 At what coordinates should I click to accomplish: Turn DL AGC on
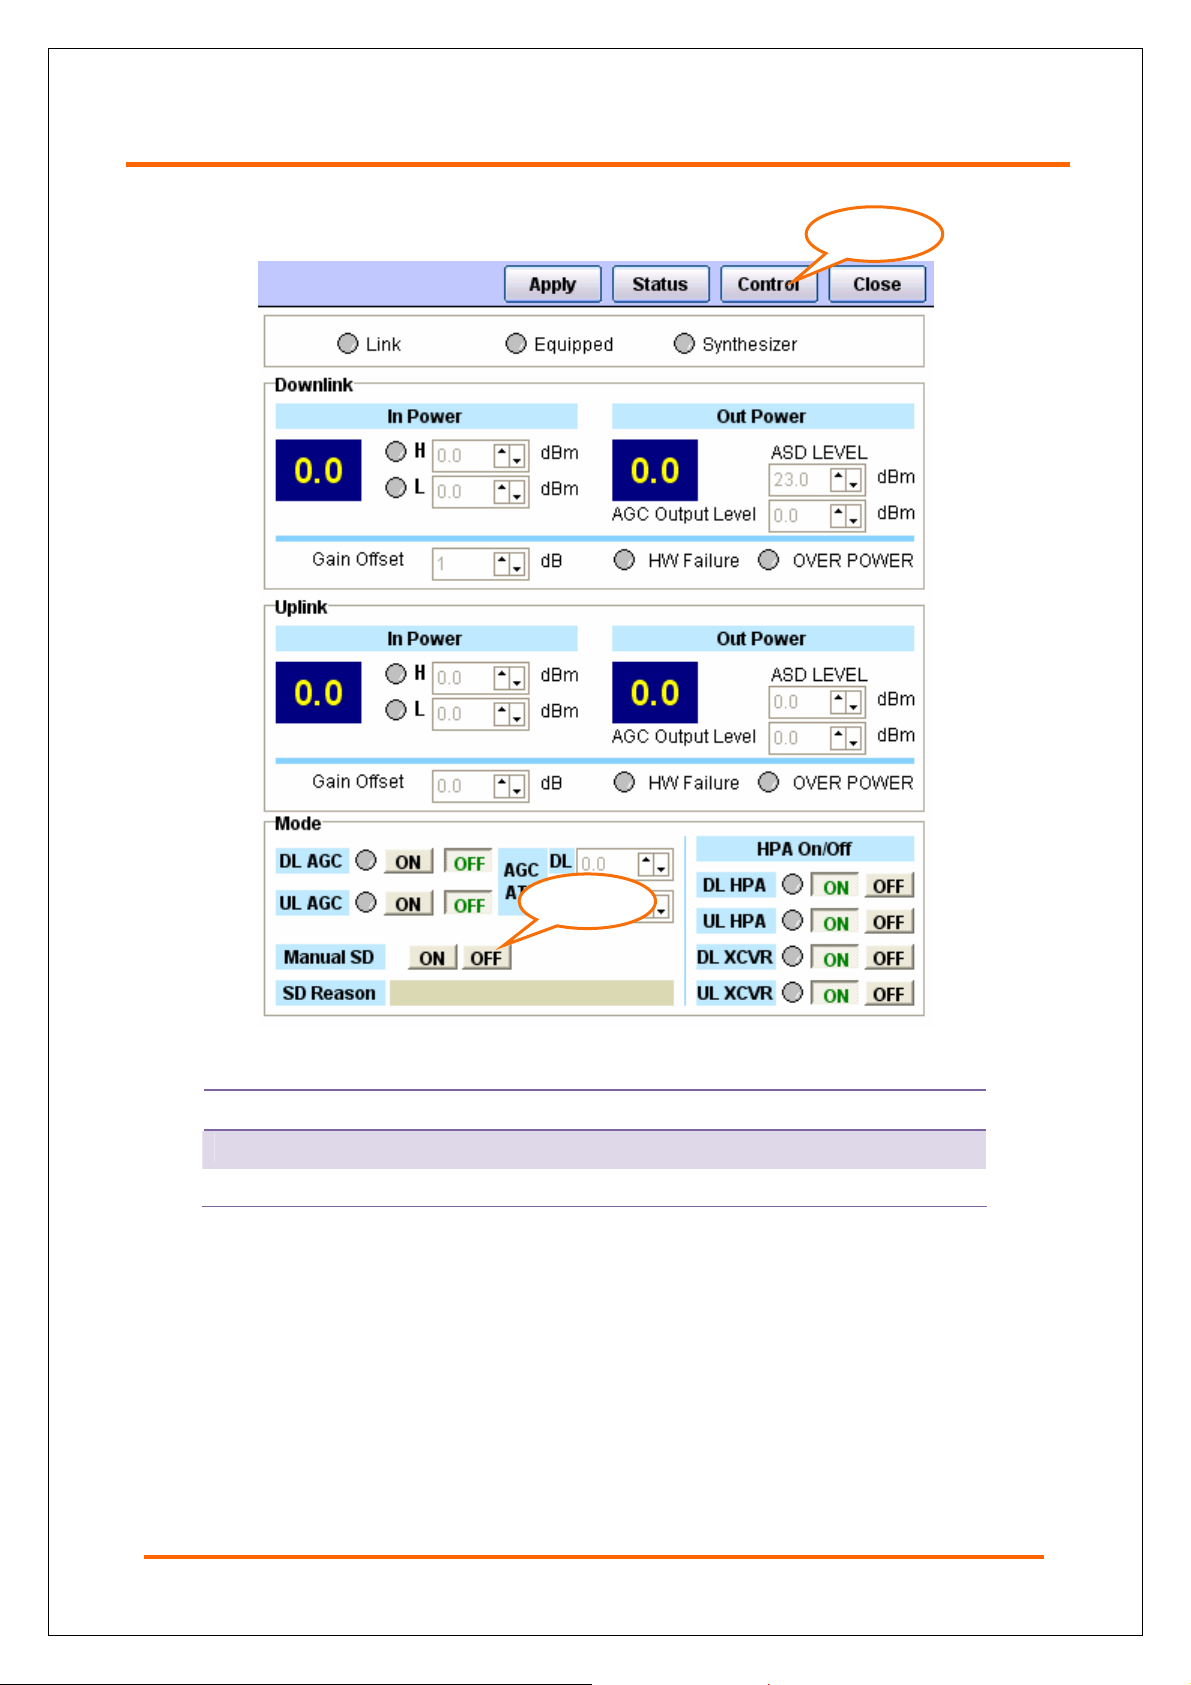coord(408,862)
